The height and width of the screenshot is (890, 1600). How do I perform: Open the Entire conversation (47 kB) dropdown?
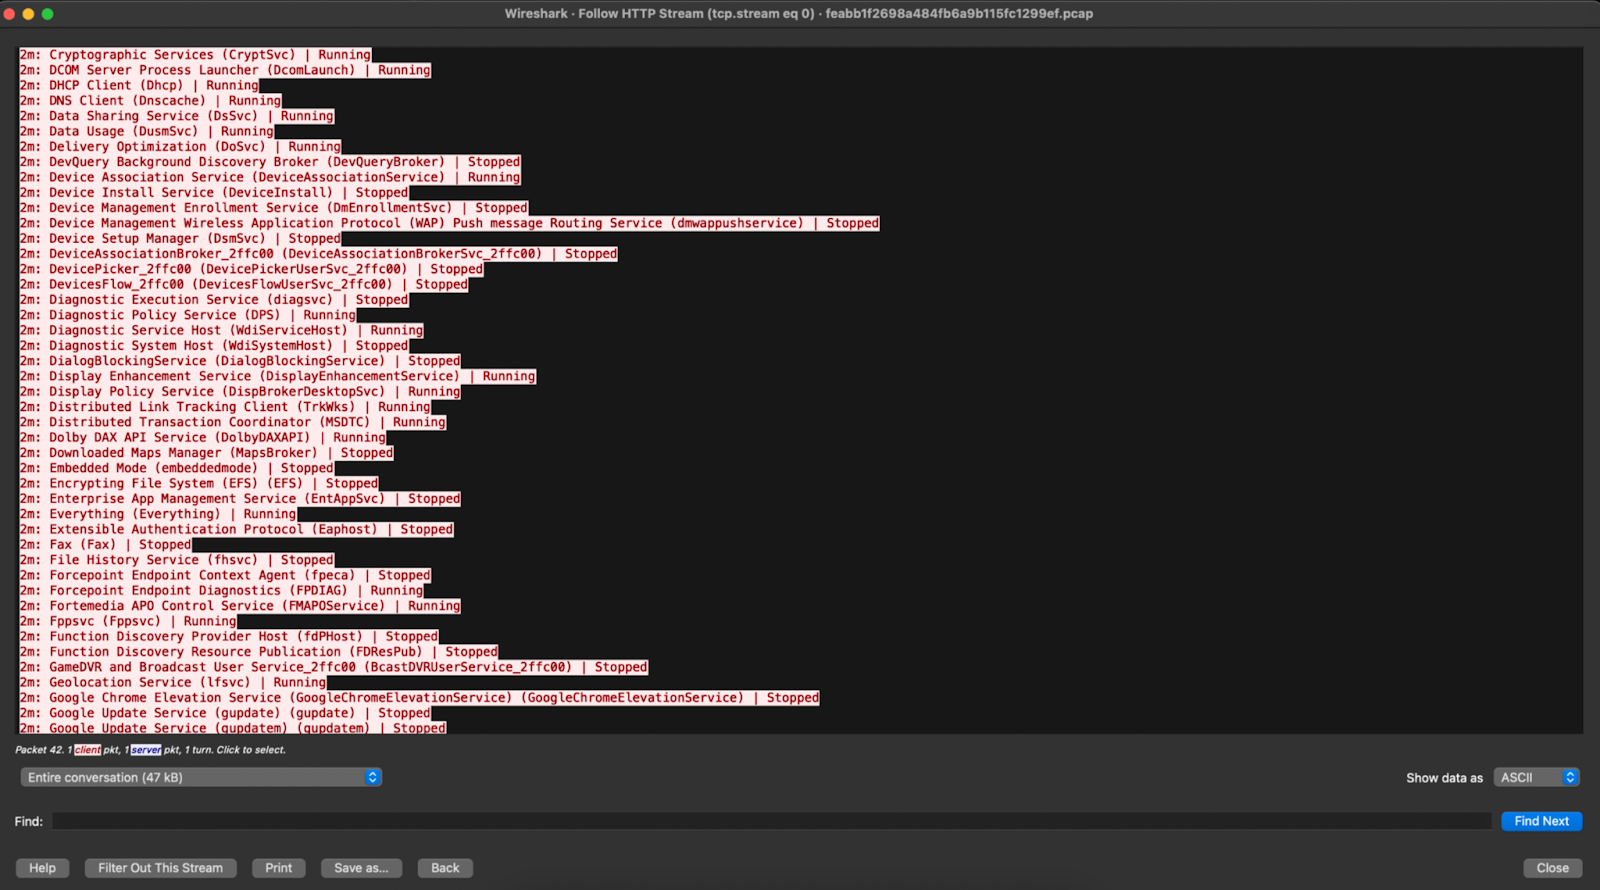201,777
